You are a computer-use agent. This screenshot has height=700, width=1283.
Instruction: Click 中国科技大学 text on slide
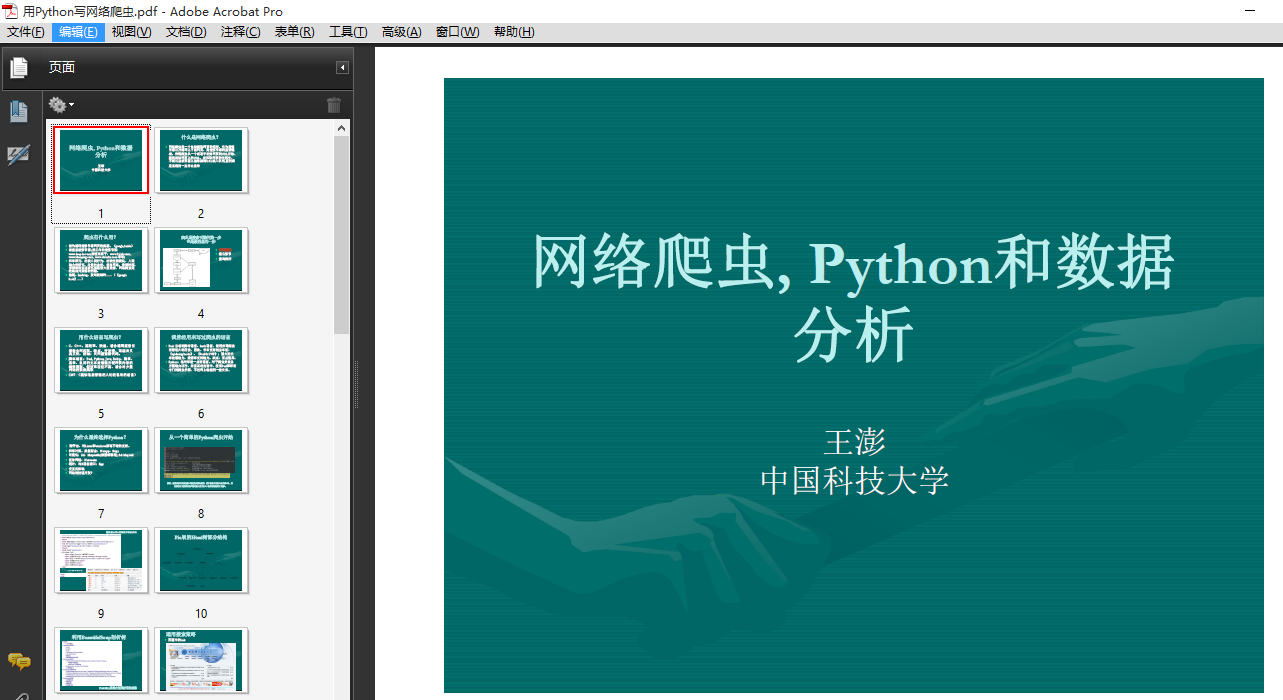pos(854,480)
